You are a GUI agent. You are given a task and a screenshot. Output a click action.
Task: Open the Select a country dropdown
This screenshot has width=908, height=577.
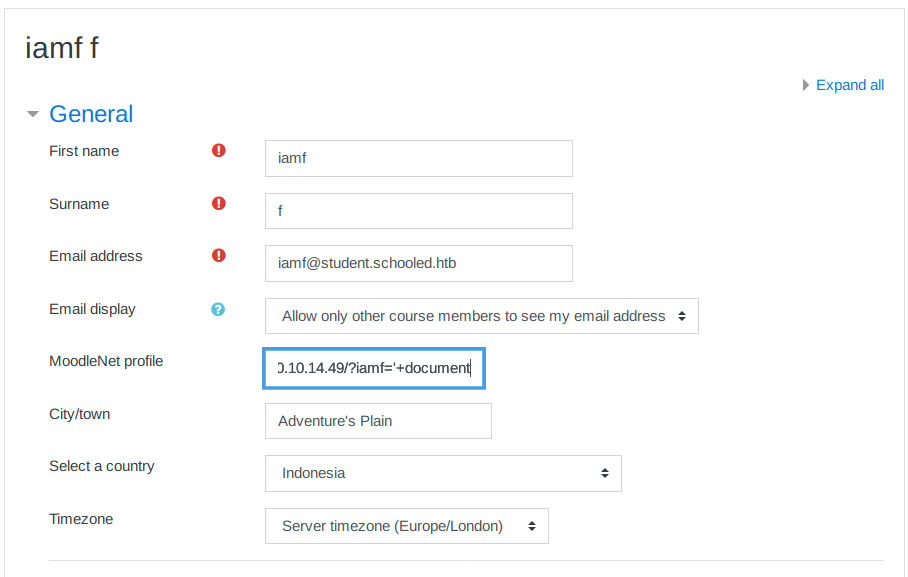pos(443,473)
